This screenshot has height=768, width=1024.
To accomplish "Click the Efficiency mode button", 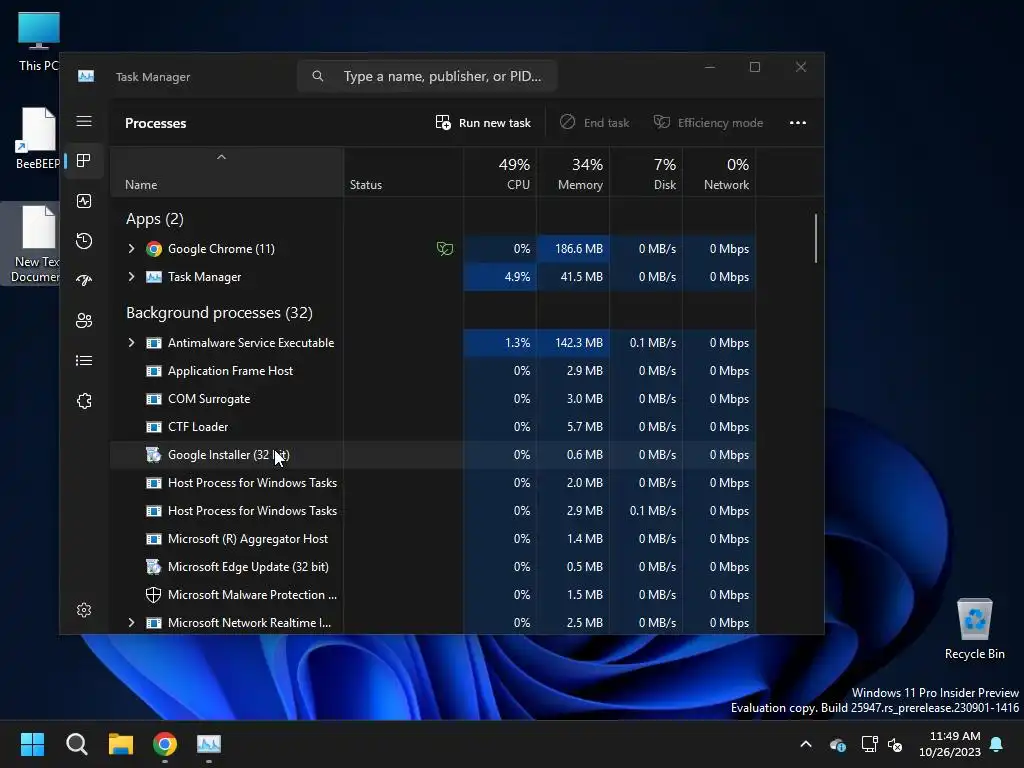I will 709,123.
